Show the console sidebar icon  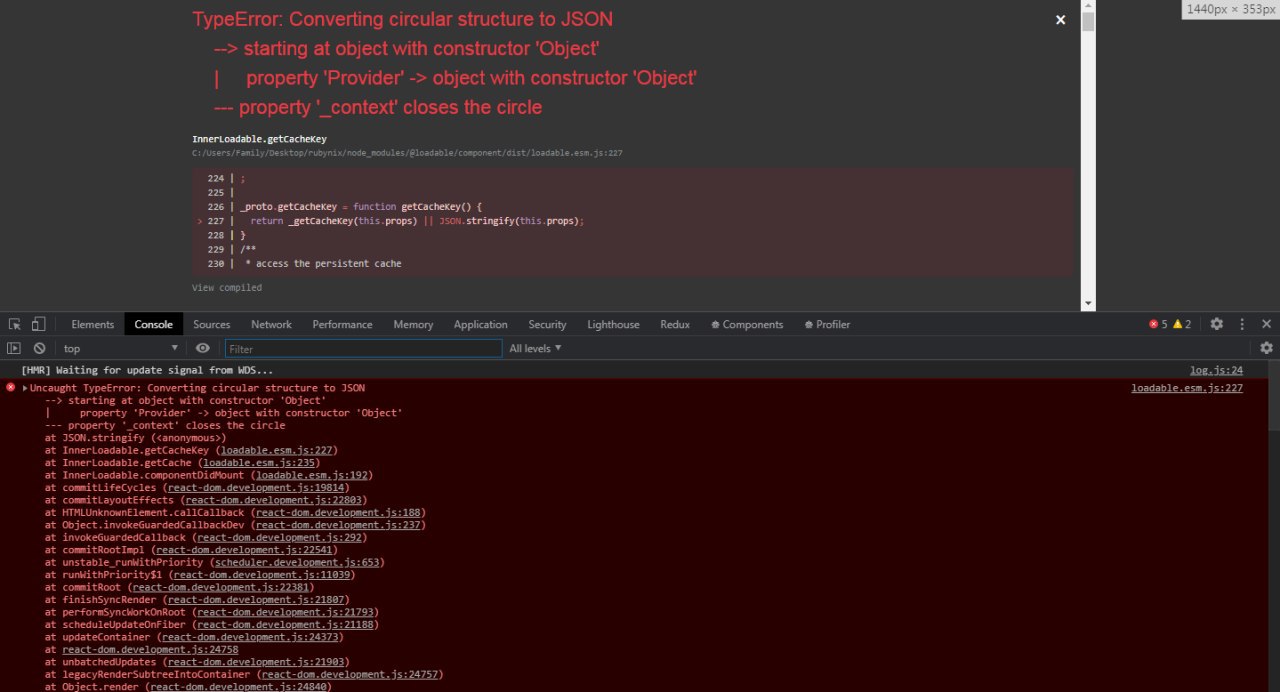[x=14, y=348]
